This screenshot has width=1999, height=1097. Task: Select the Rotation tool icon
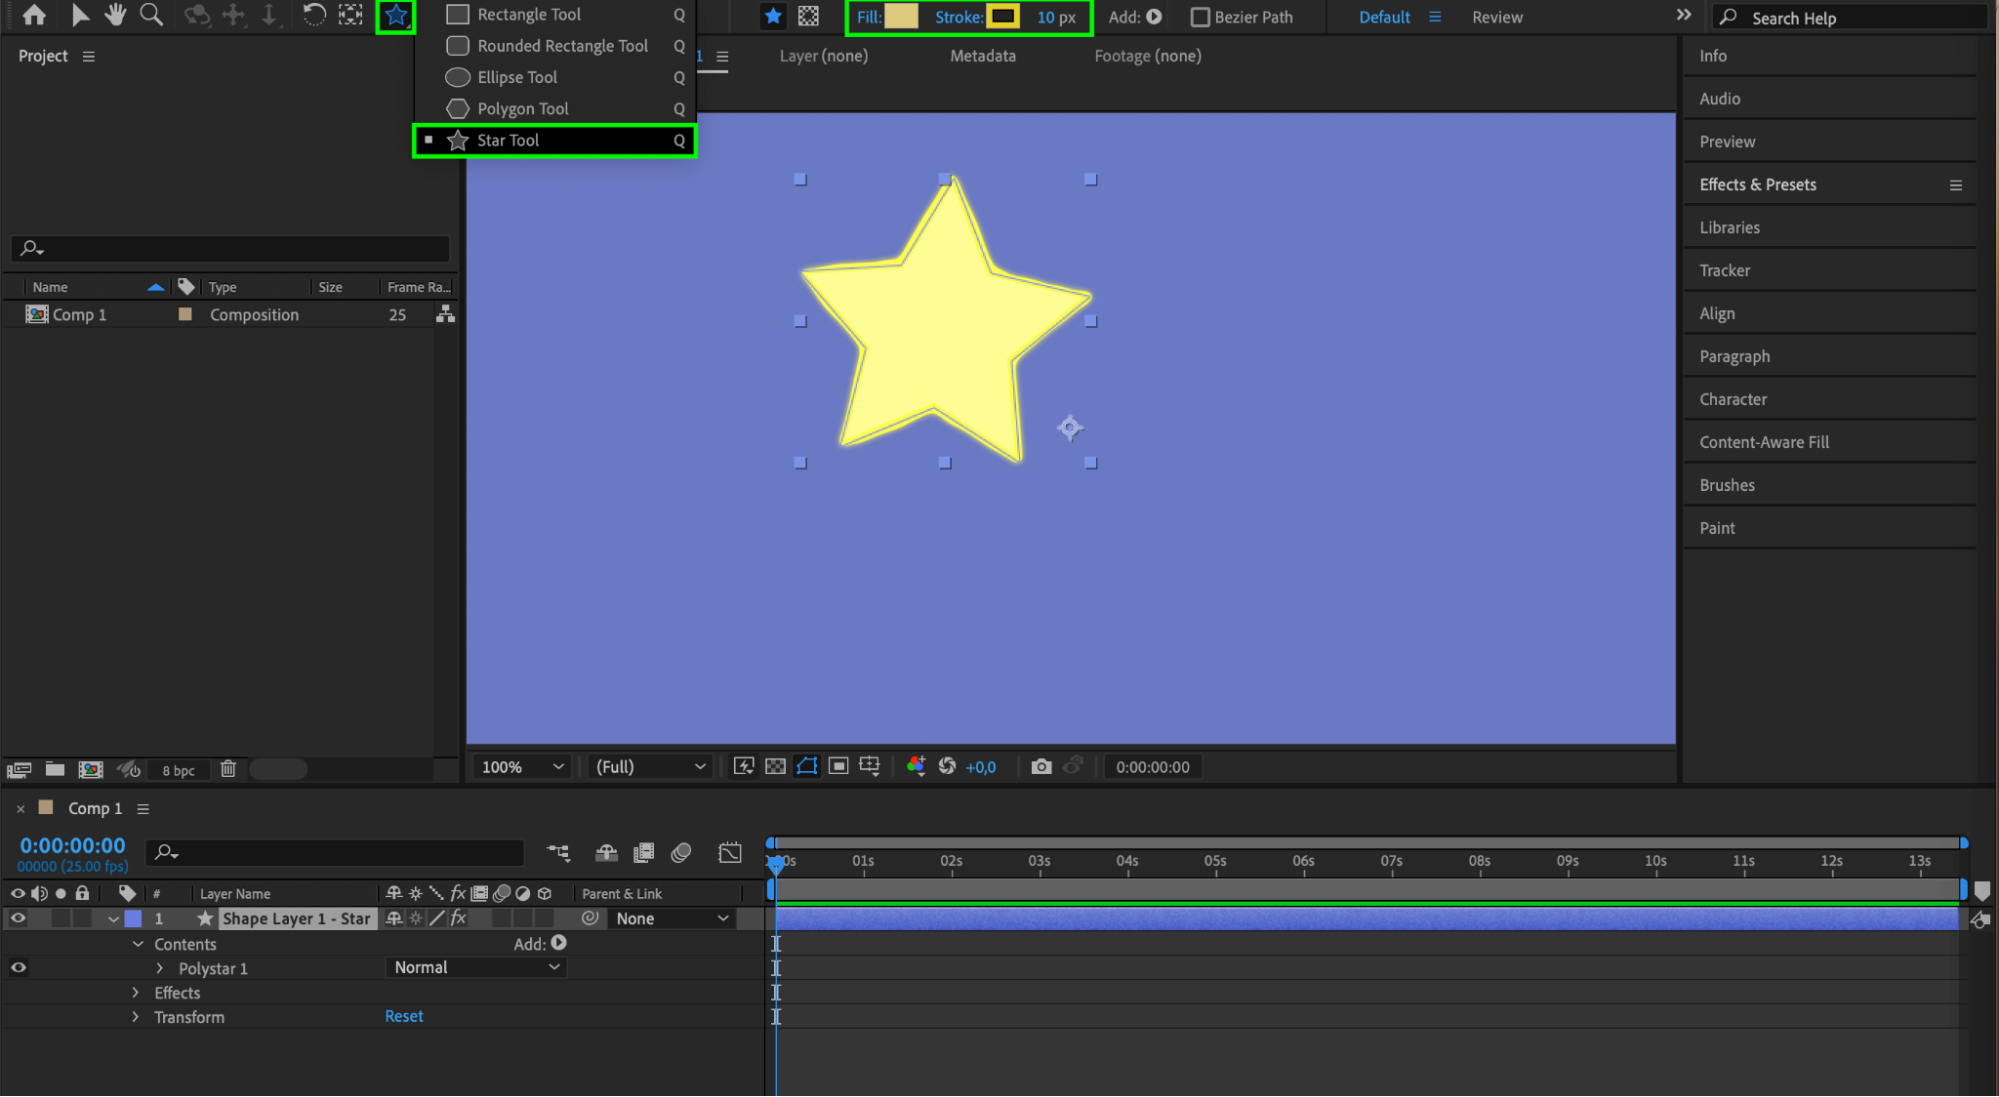click(313, 15)
